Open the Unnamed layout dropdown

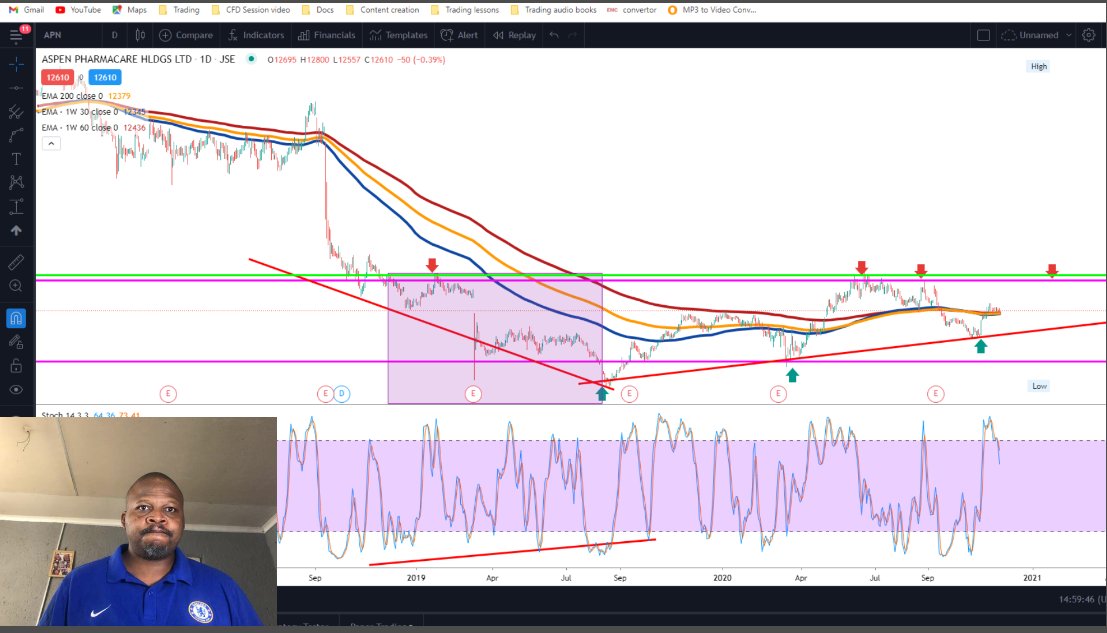point(1036,35)
